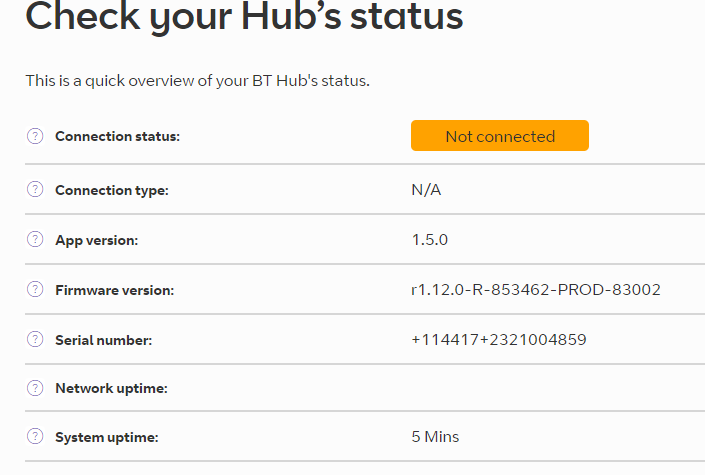Click the serial number value
The image size is (705, 475).
pos(498,340)
